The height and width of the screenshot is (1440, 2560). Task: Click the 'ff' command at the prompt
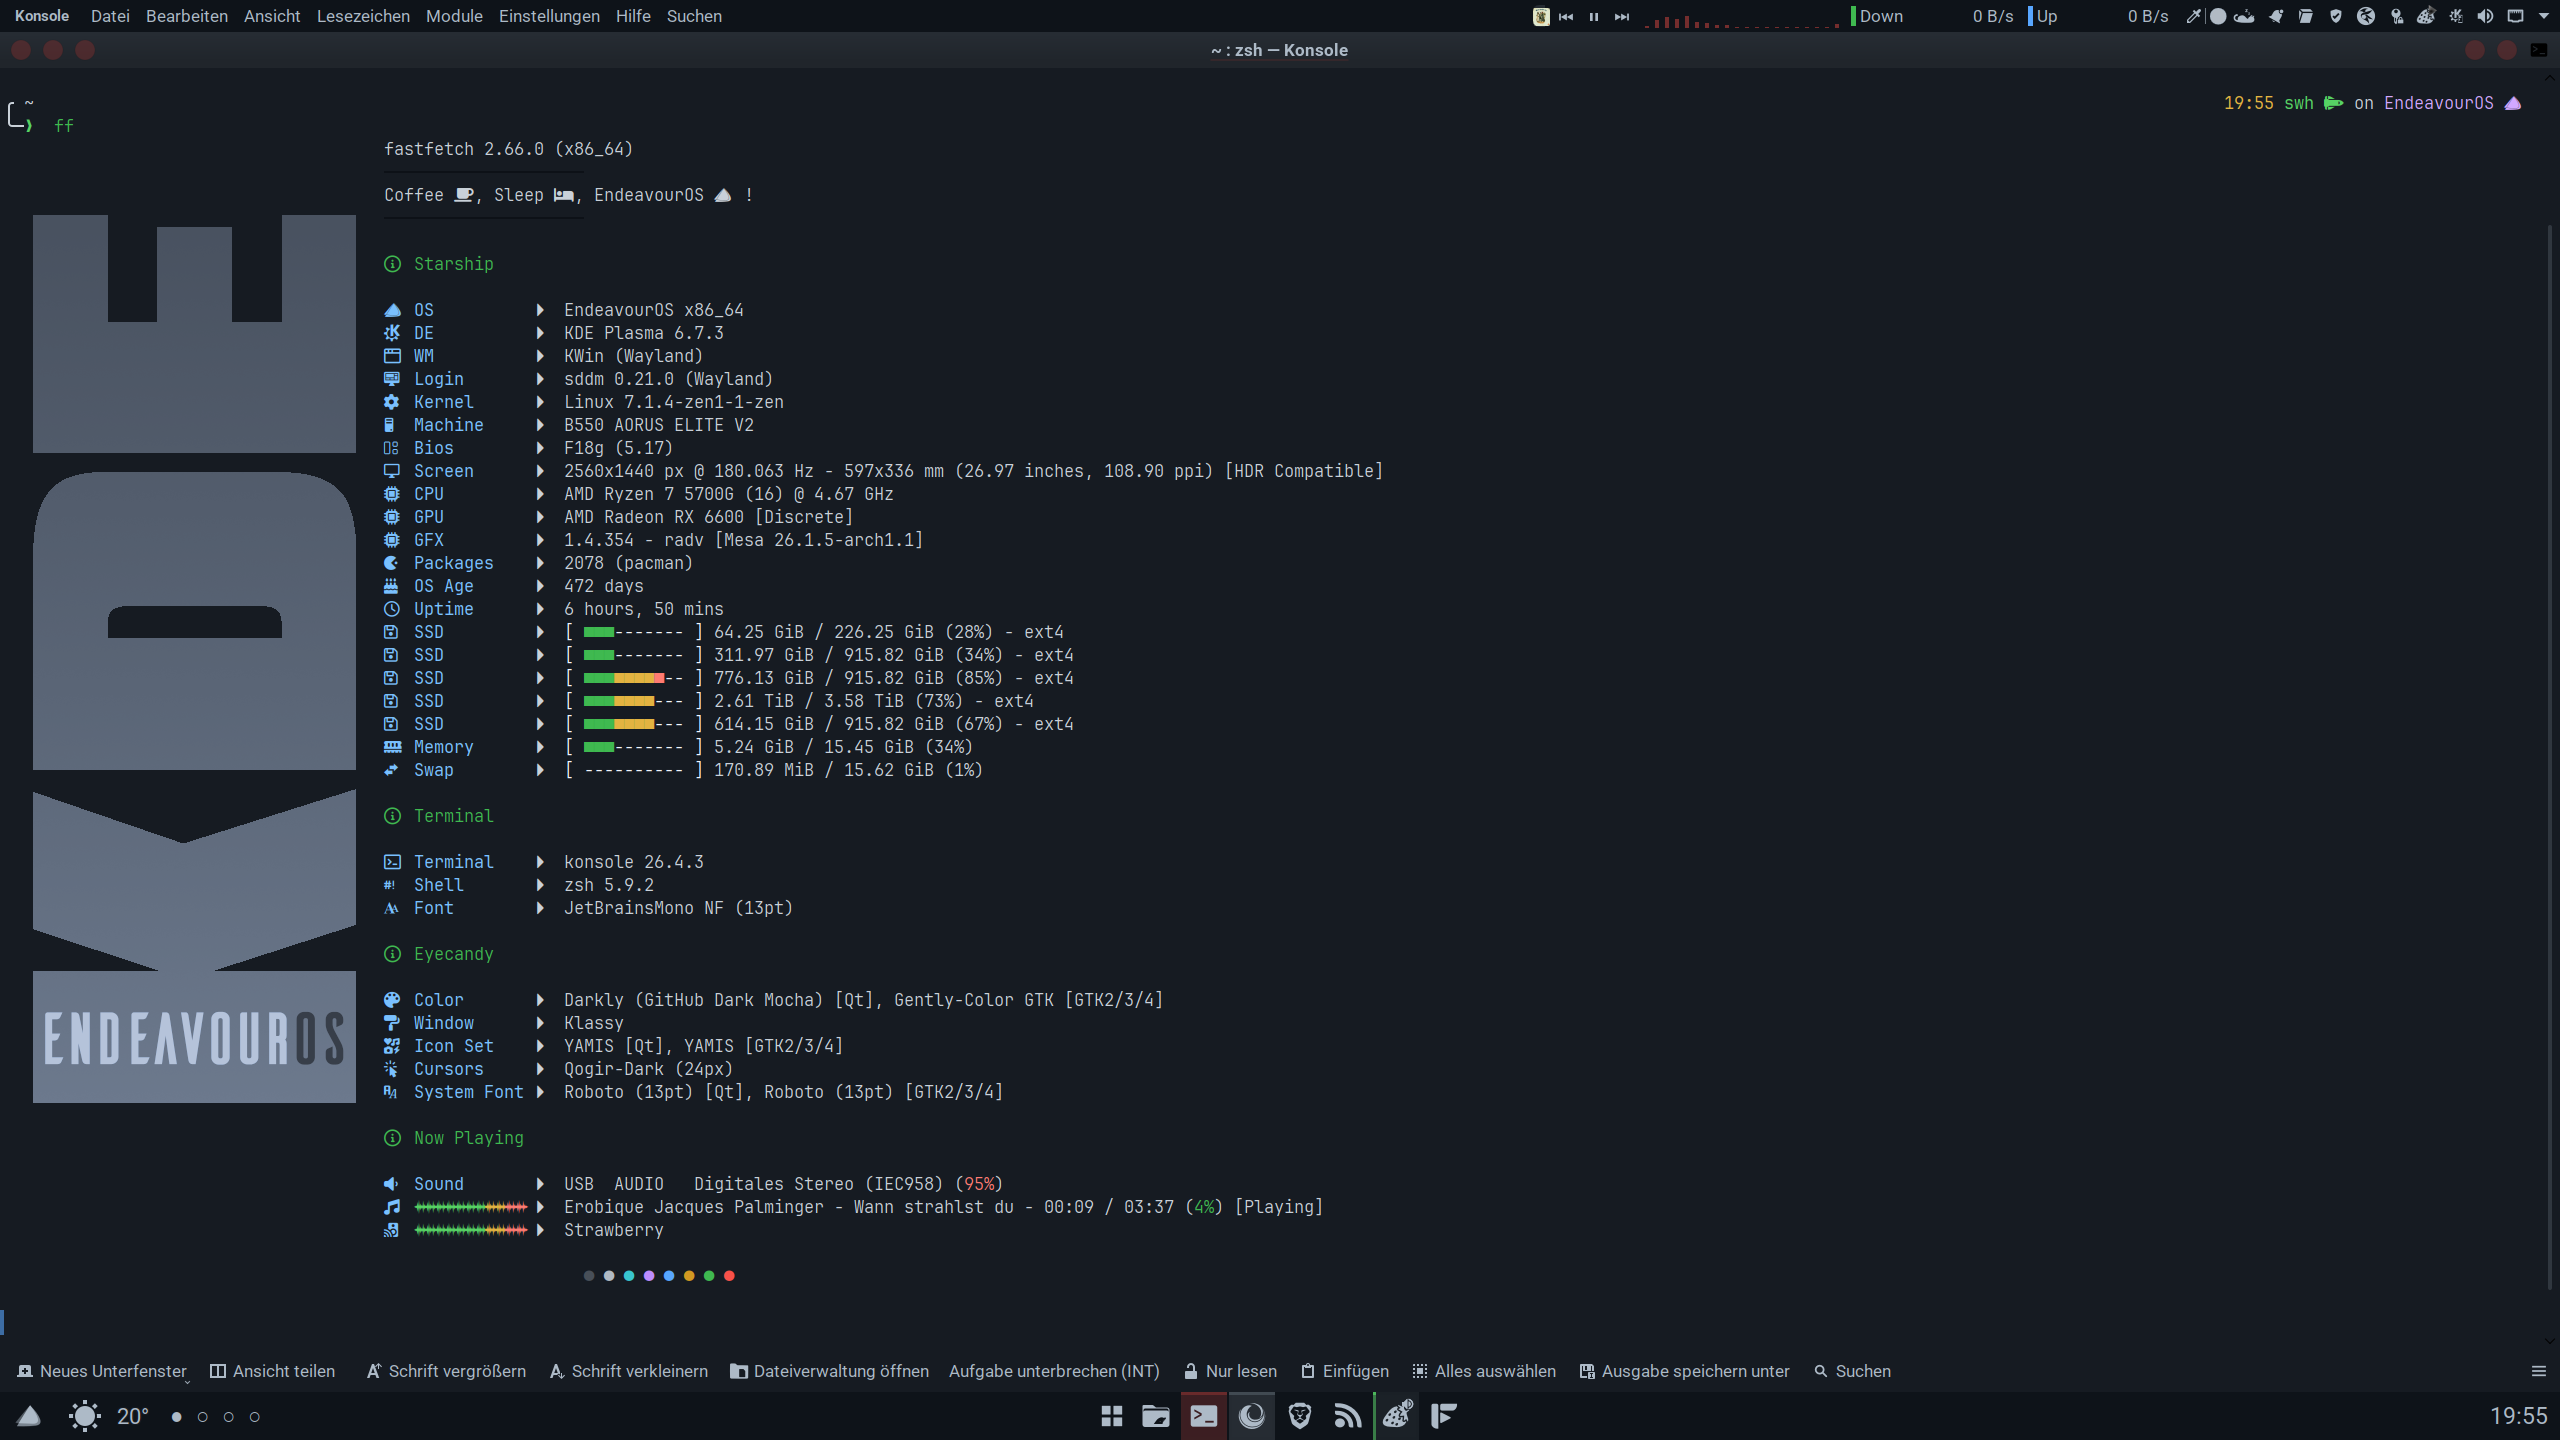64,125
